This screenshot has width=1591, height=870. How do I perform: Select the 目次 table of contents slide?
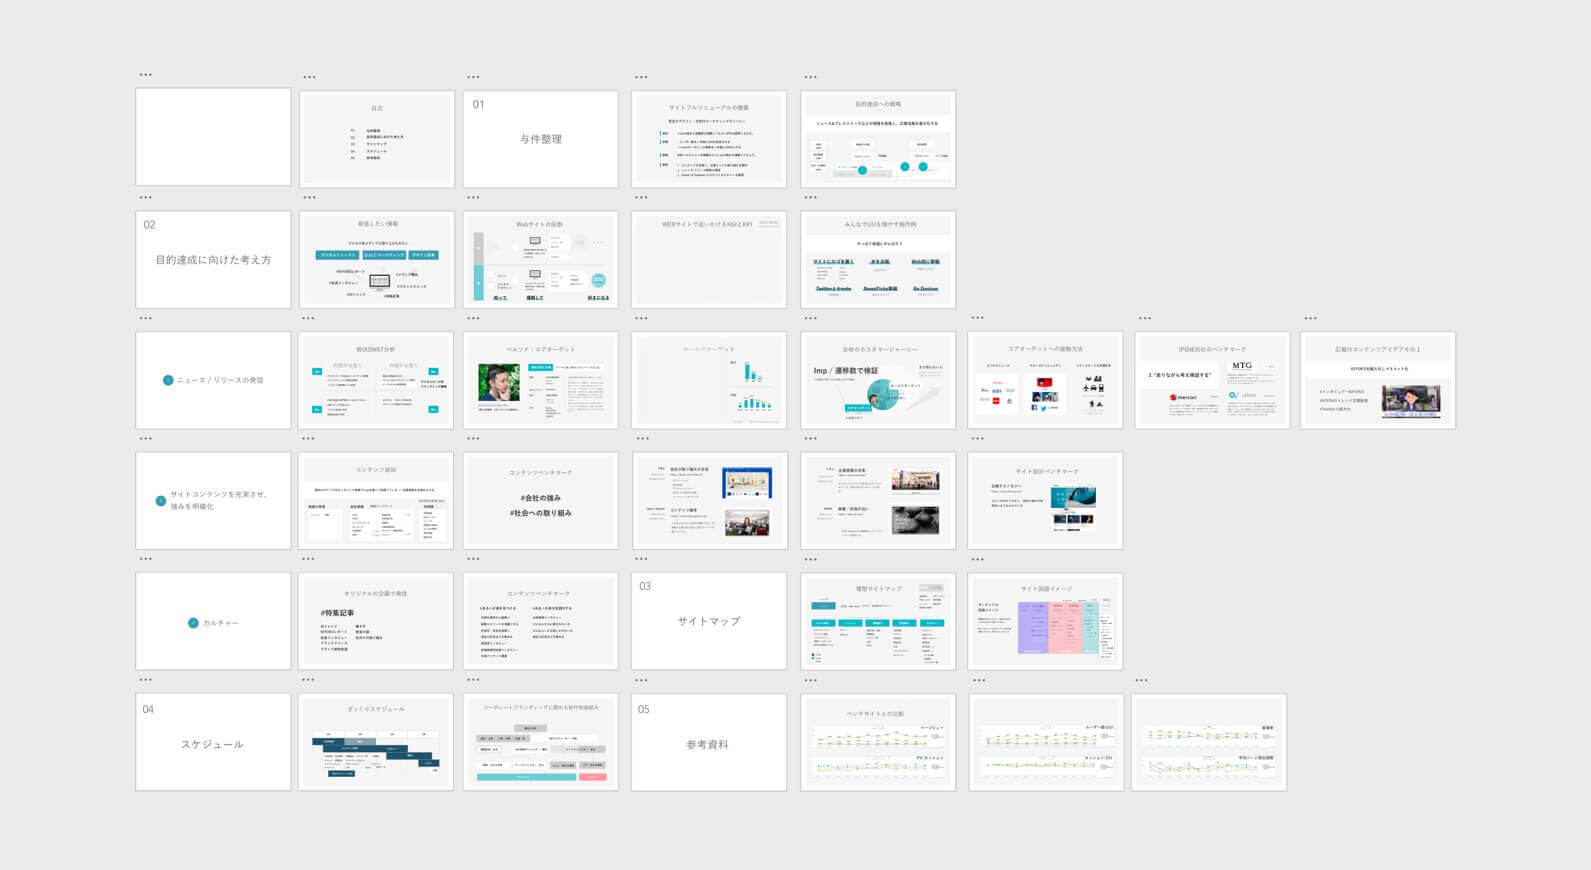(376, 138)
